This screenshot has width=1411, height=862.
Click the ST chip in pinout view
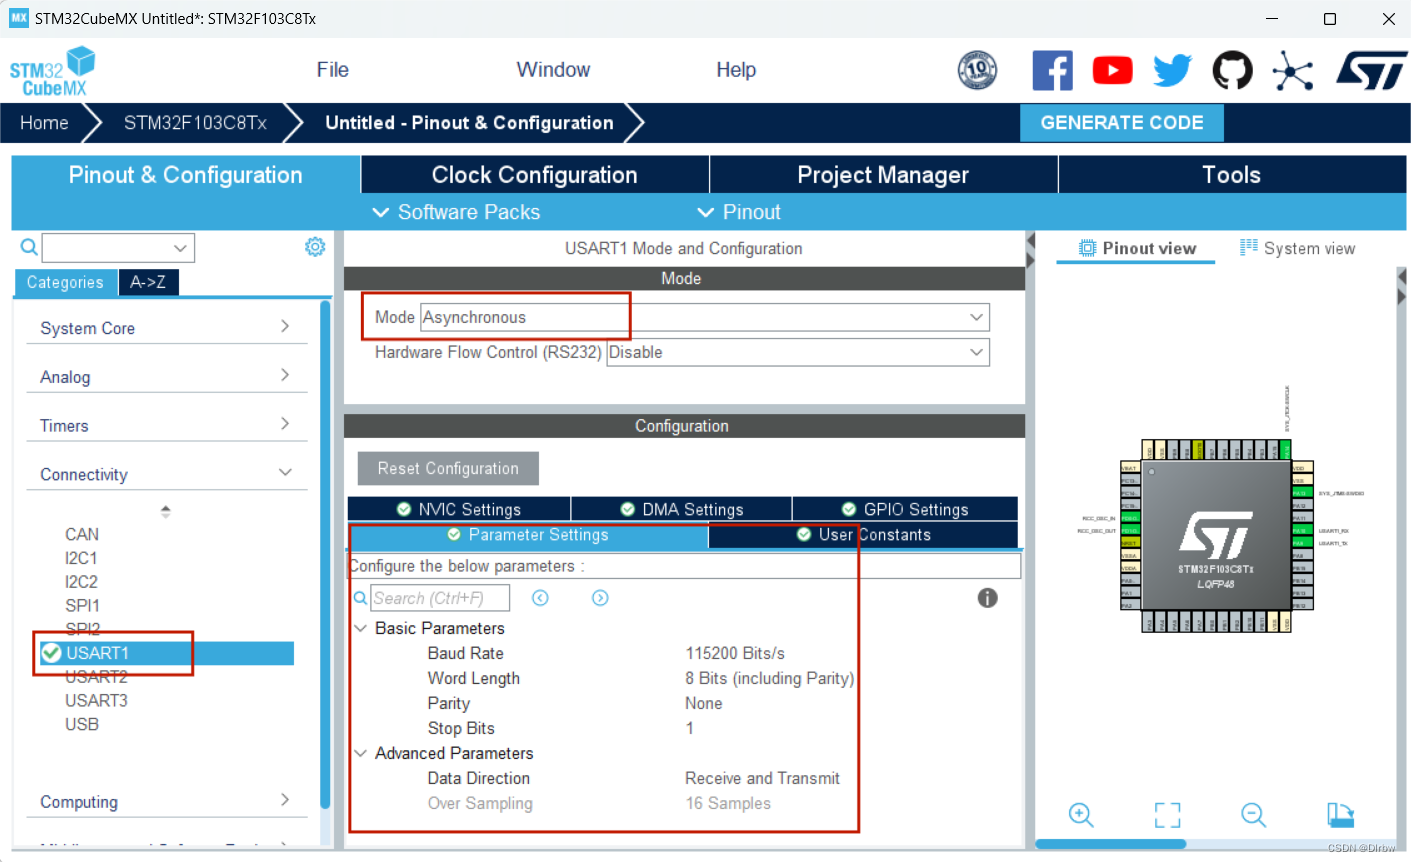[x=1216, y=534]
